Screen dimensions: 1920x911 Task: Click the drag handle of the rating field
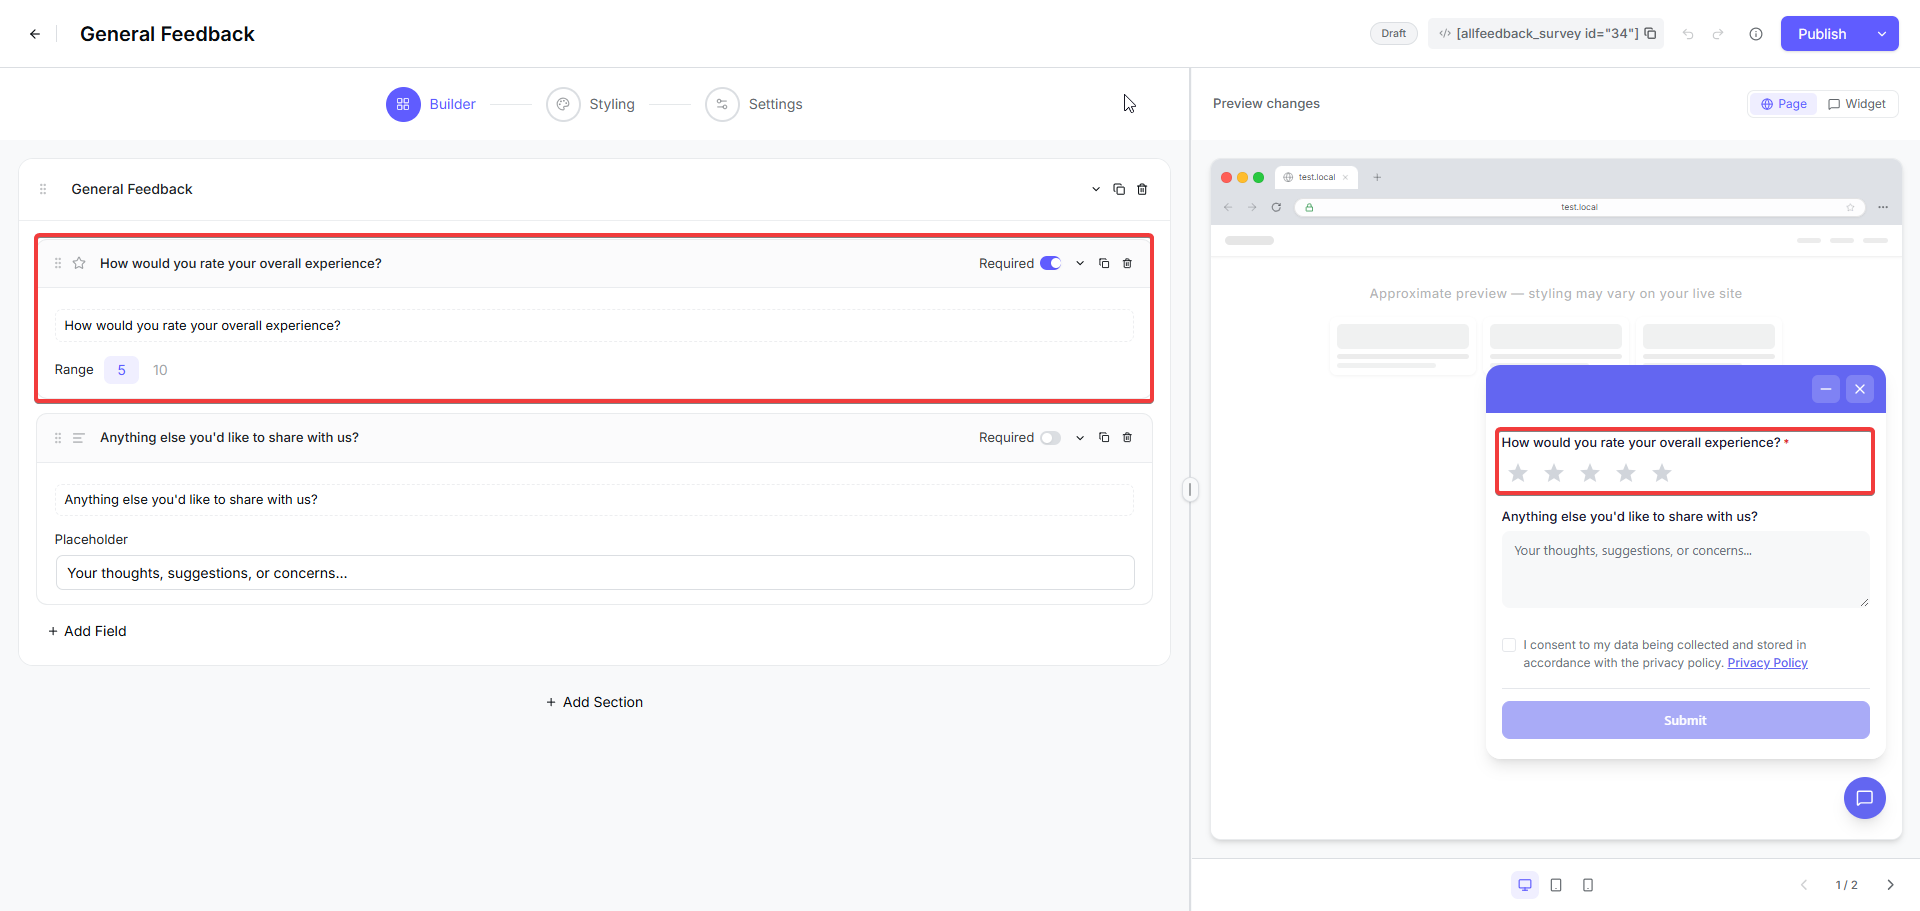coord(58,263)
